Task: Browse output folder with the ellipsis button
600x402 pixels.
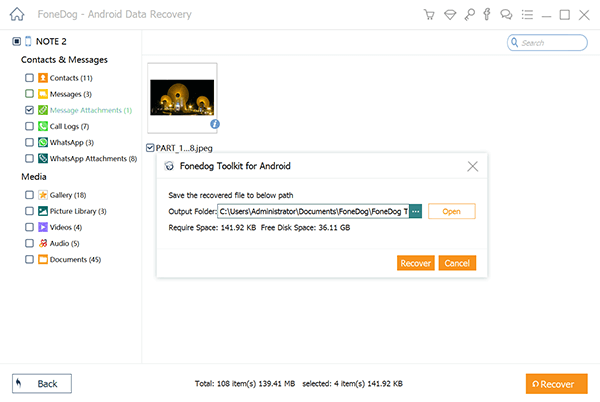Action: [416, 211]
